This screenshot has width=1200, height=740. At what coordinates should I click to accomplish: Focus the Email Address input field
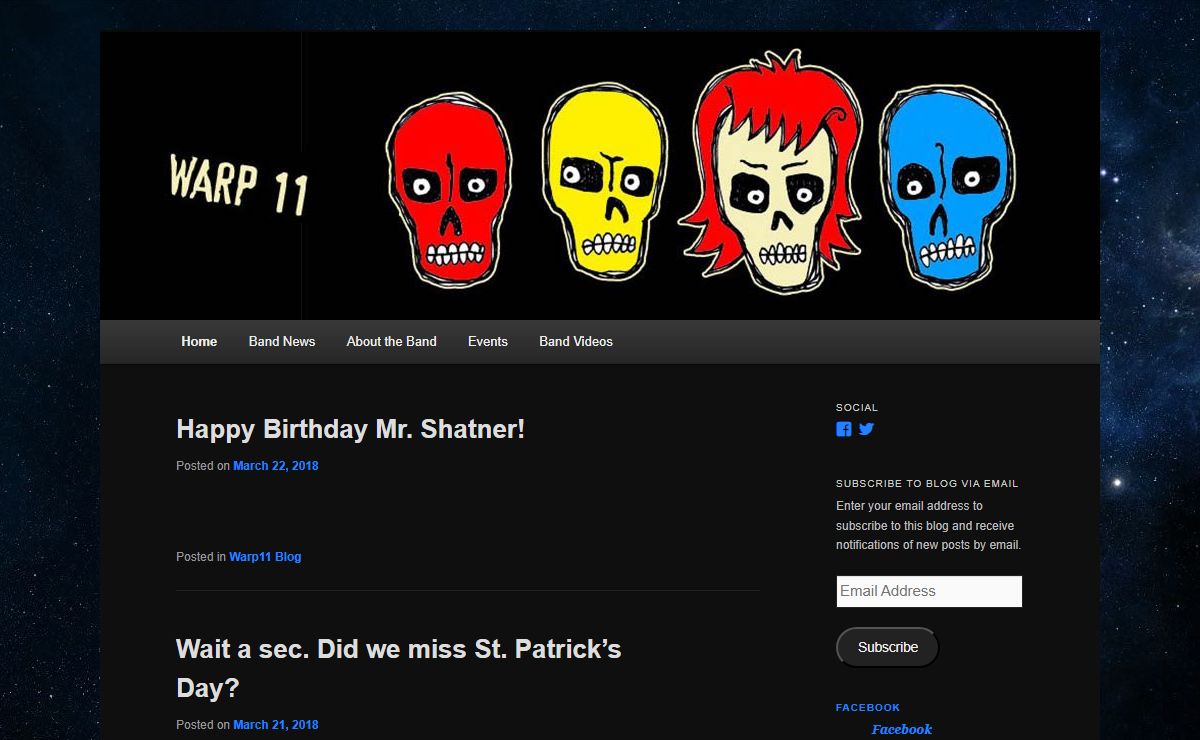click(x=929, y=591)
